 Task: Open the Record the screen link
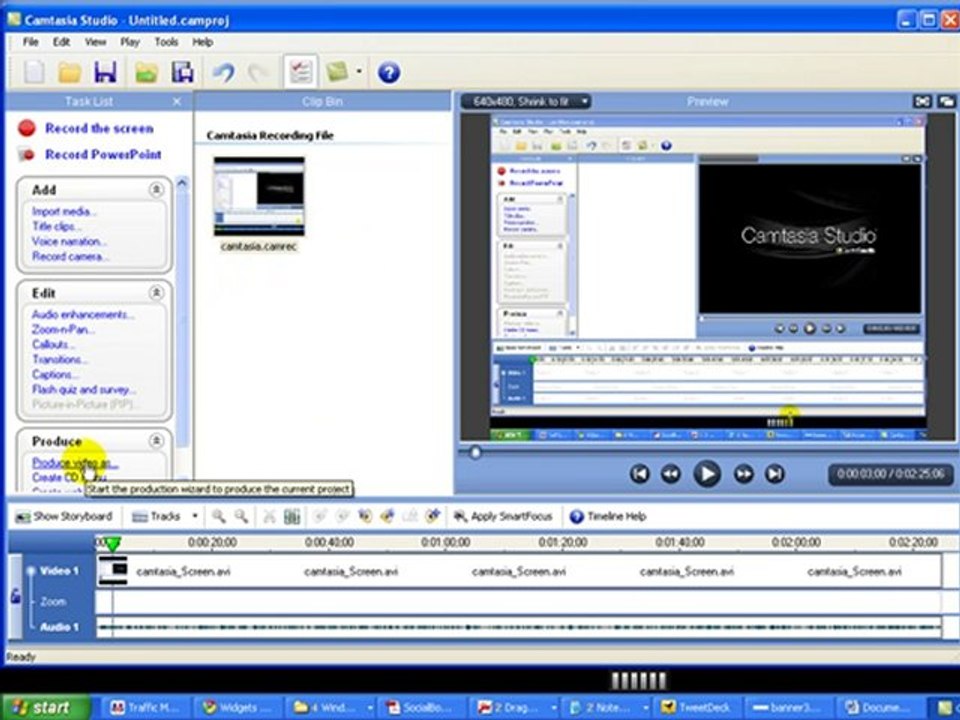99,128
